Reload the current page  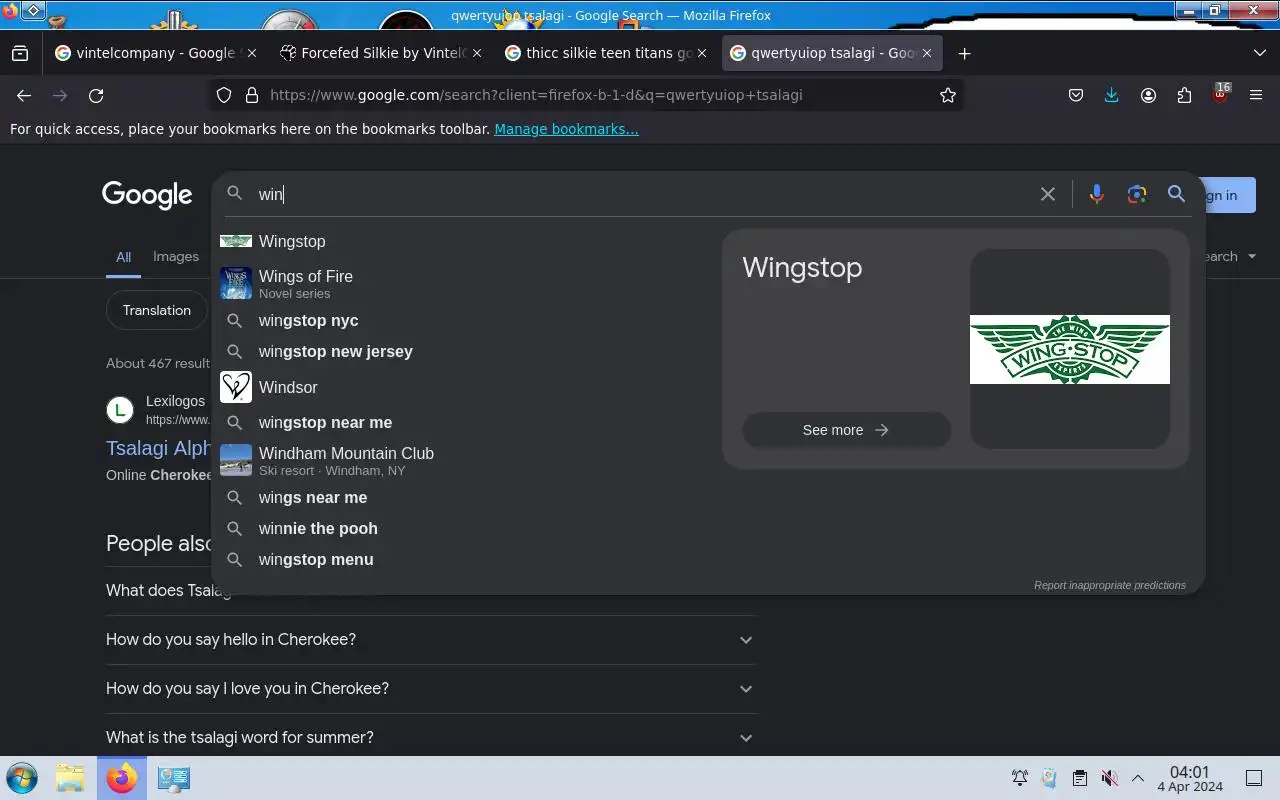click(x=96, y=95)
